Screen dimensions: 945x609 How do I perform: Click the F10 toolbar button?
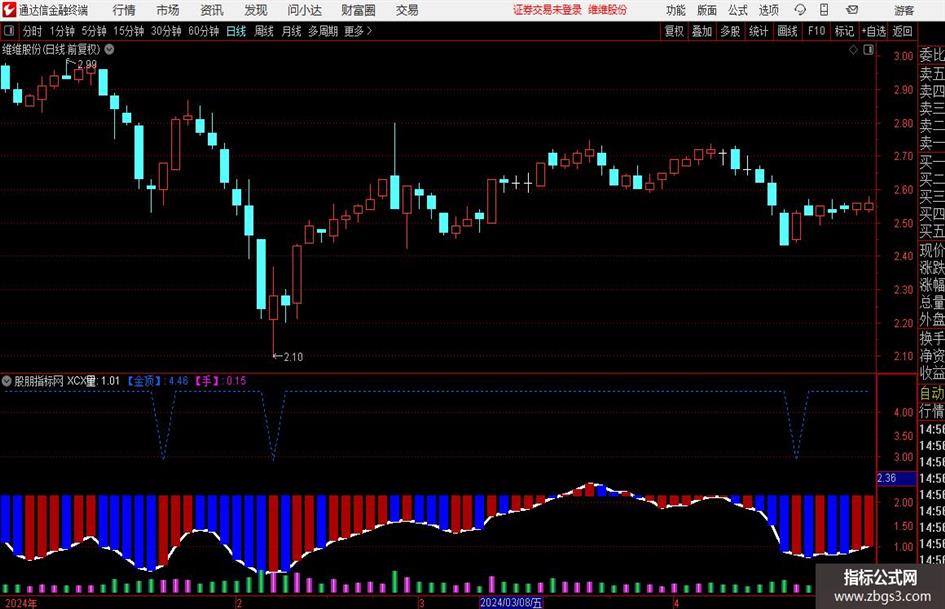816,31
